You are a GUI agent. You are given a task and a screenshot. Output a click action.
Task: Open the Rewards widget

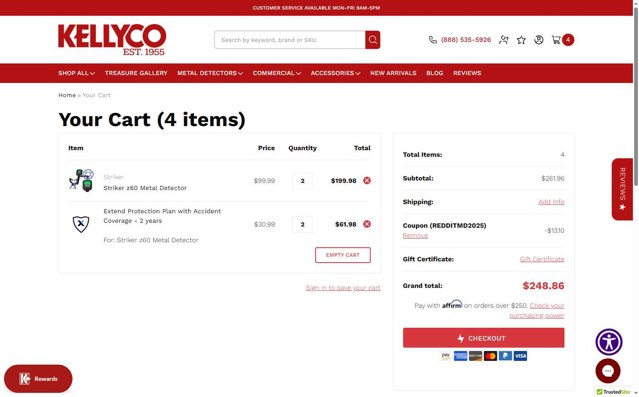(38, 379)
